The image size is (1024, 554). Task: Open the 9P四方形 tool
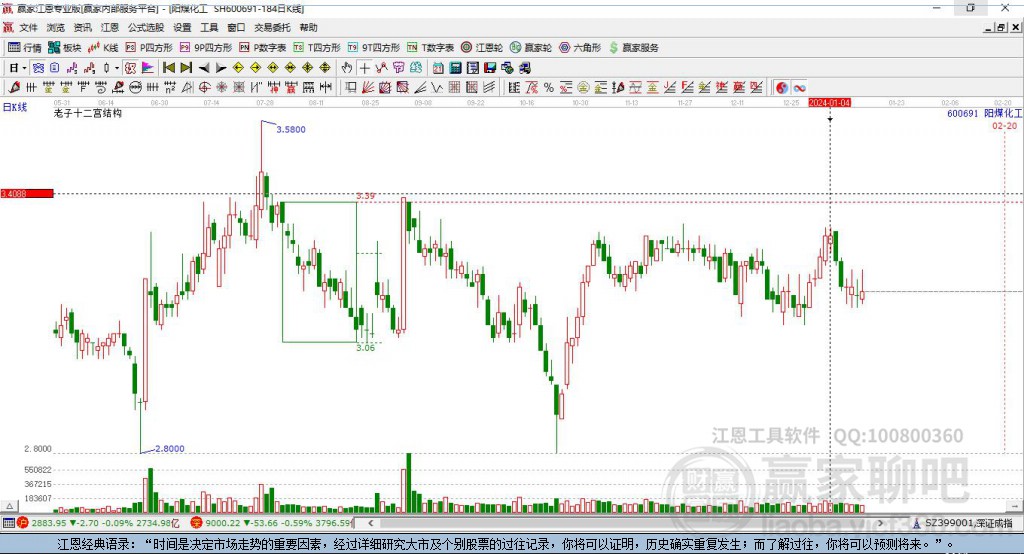[206, 48]
